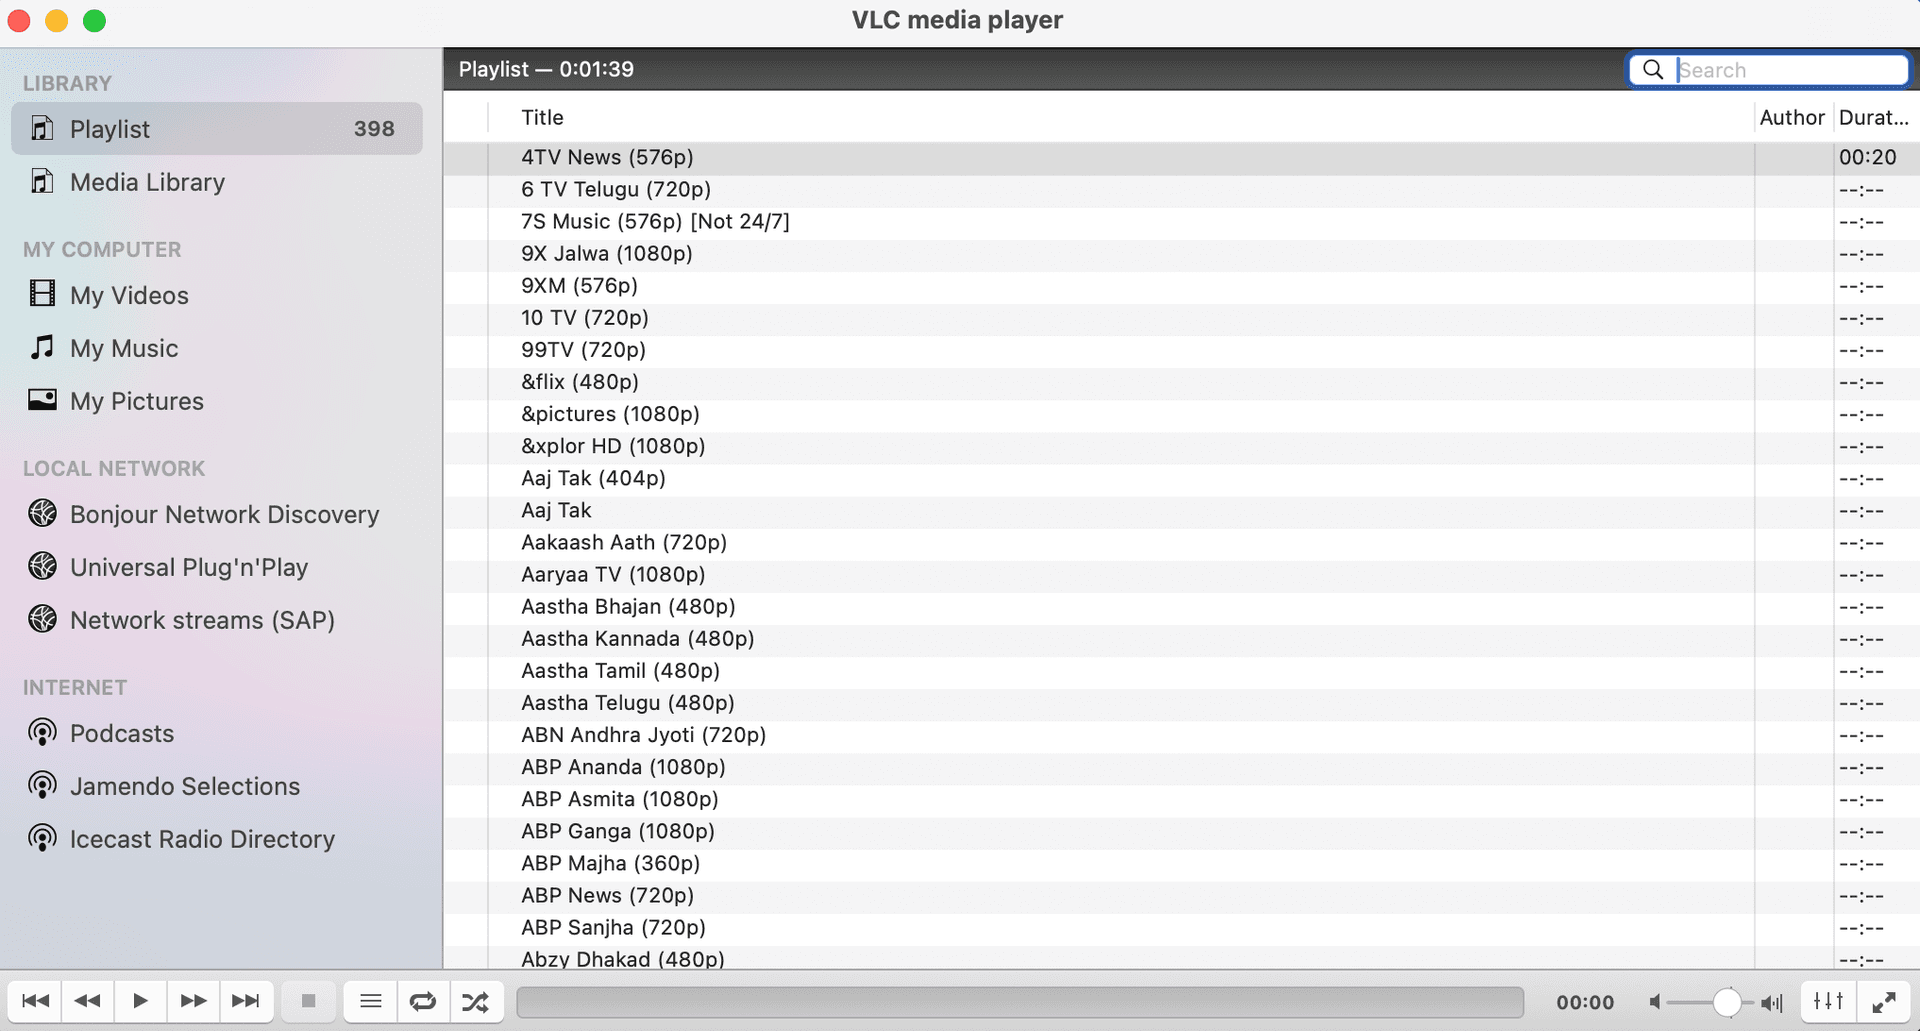The width and height of the screenshot is (1920, 1031).
Task: Click the 398 playlist item count badge
Action: coord(374,129)
